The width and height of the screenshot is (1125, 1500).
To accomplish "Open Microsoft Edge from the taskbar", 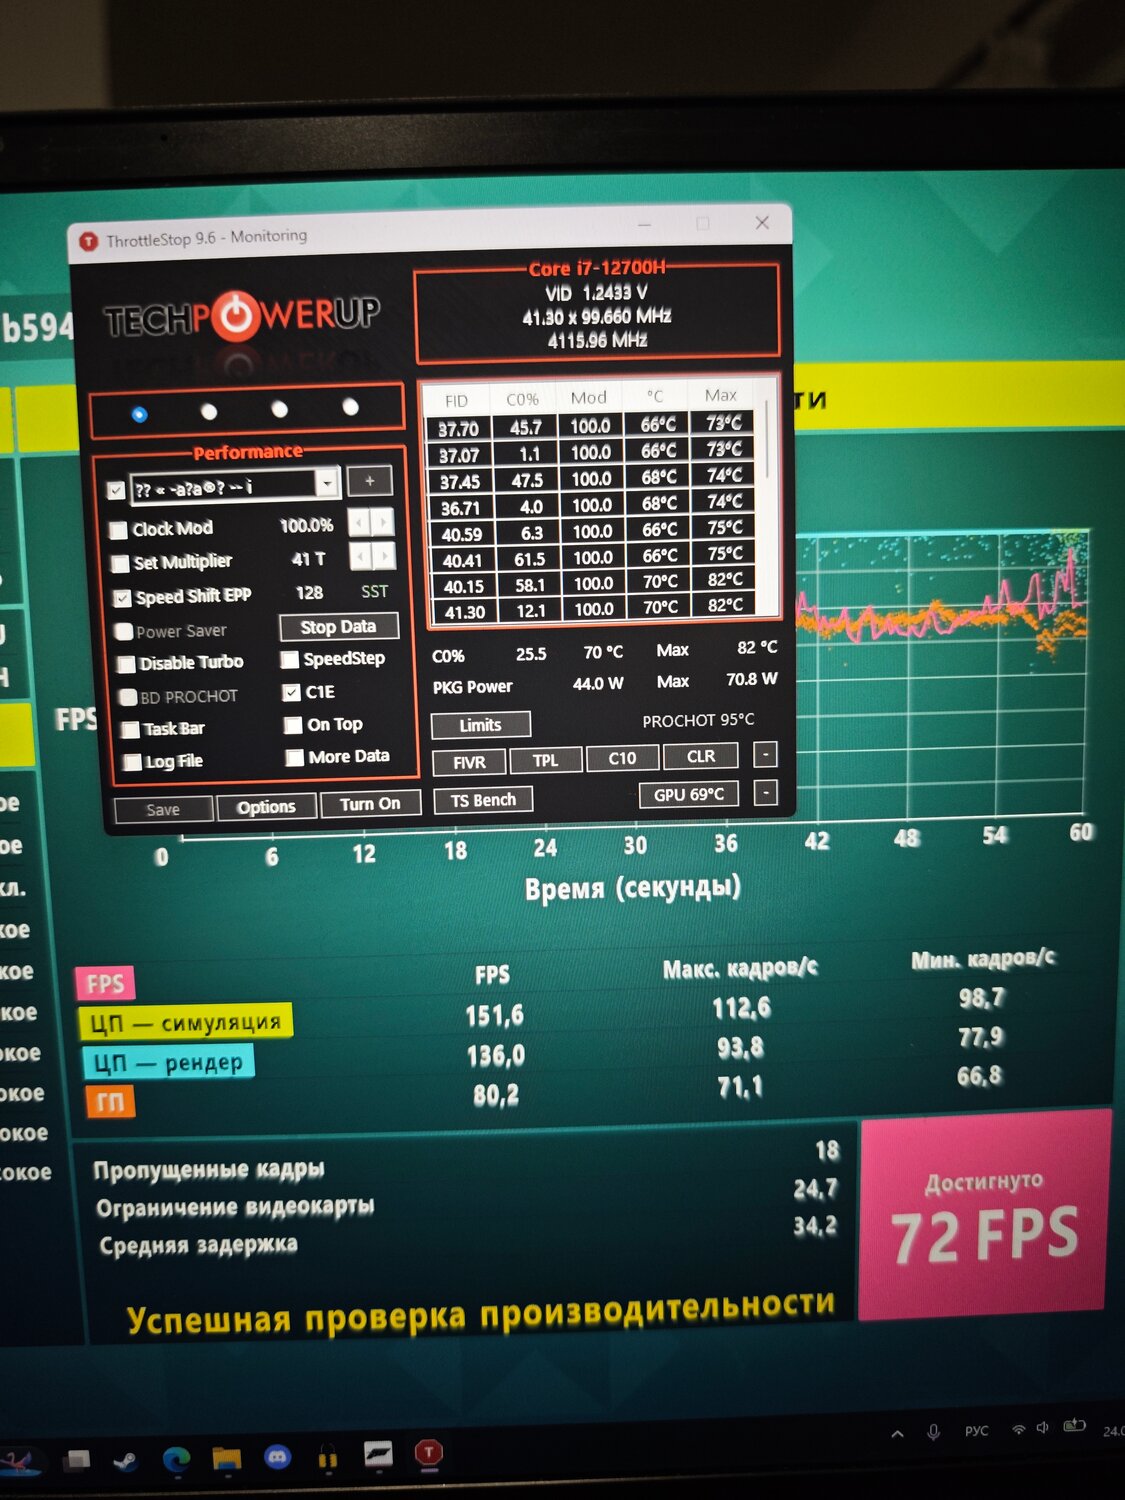I will [x=177, y=1460].
